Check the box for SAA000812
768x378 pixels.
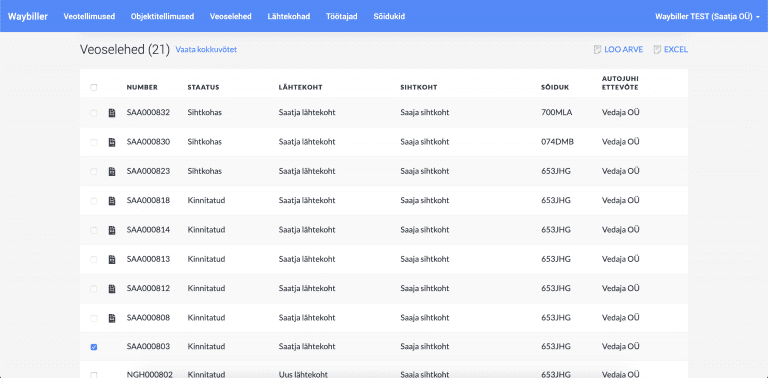point(94,289)
